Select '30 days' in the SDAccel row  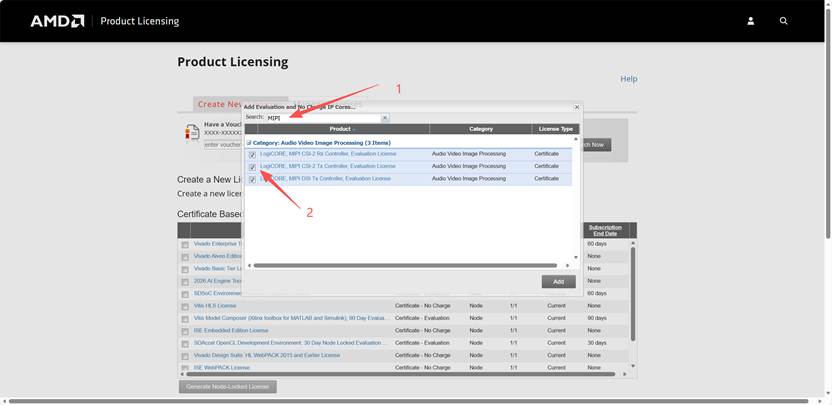tap(597, 343)
